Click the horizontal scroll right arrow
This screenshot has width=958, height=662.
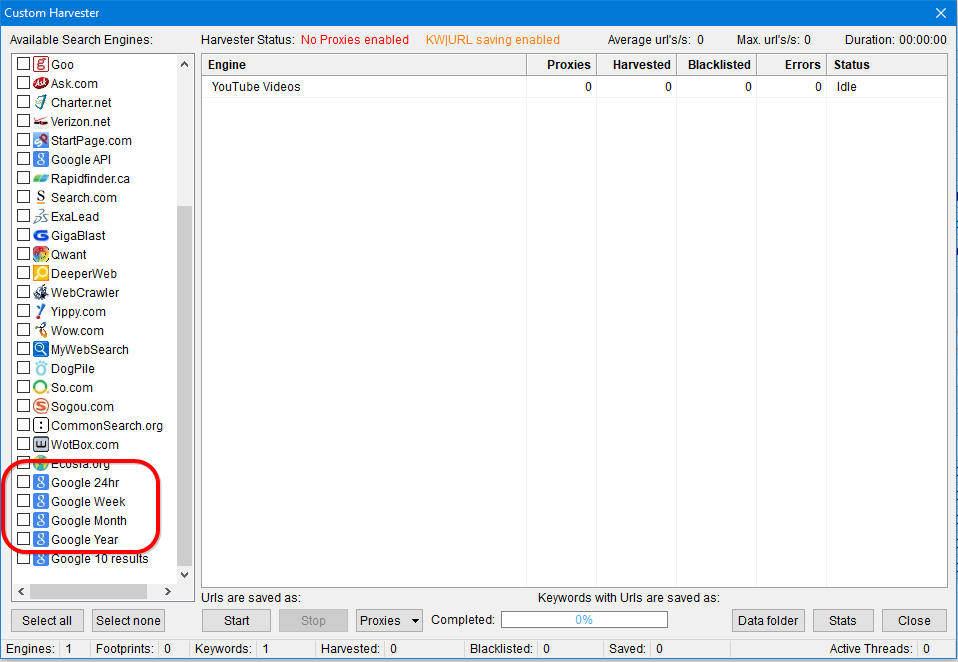(167, 591)
